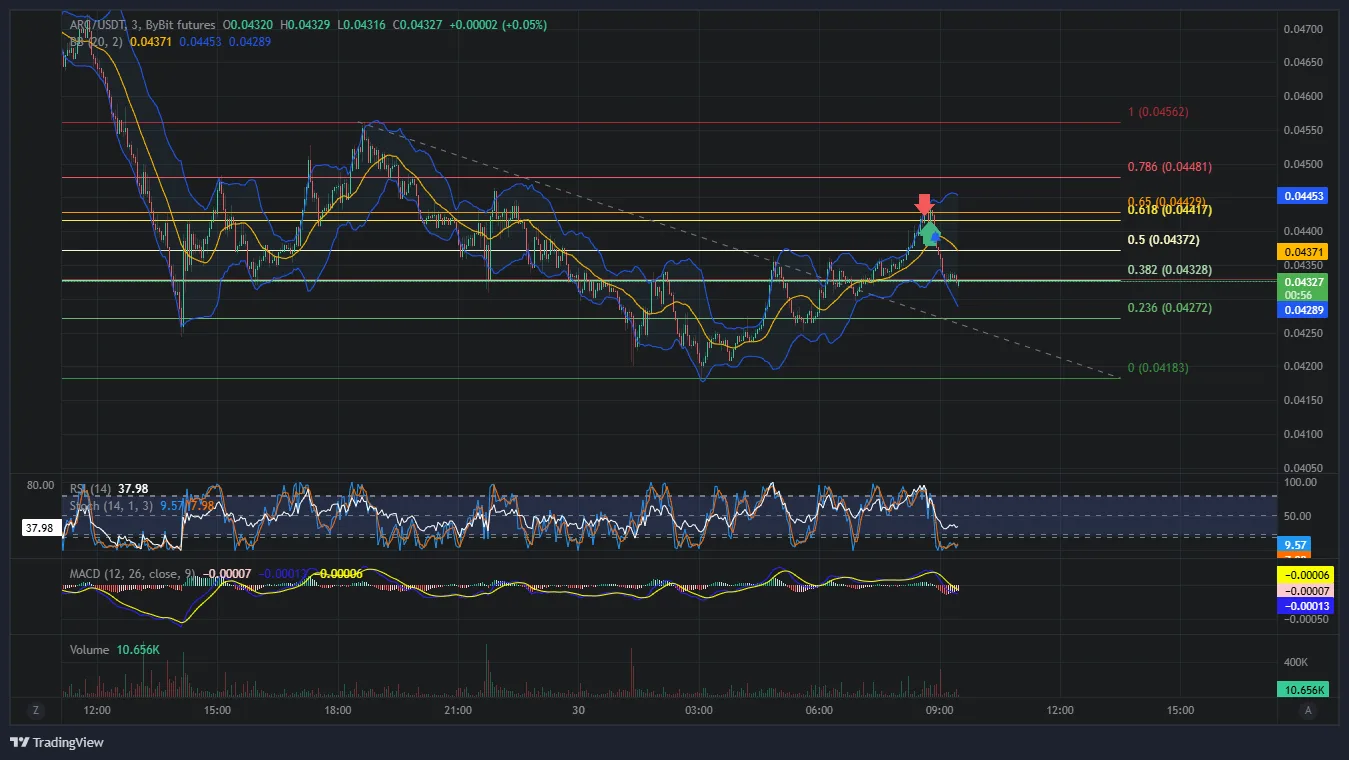The image size is (1349, 760).
Task: Open the TradingView logo link
Action: coord(57,742)
